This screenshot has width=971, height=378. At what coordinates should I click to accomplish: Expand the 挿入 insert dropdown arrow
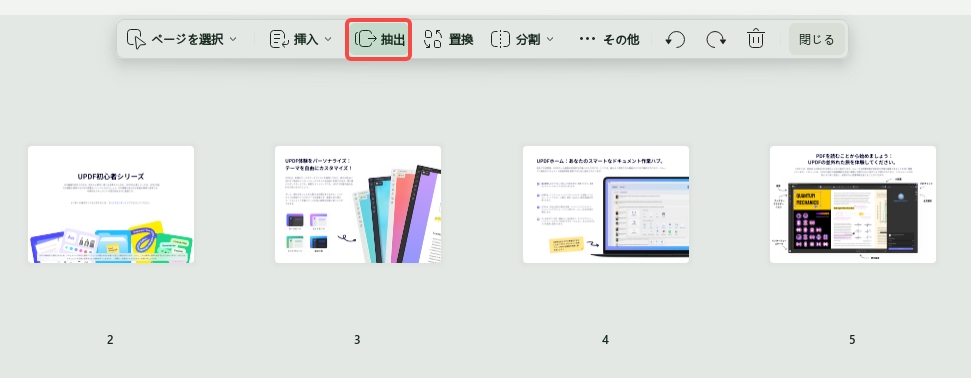328,40
